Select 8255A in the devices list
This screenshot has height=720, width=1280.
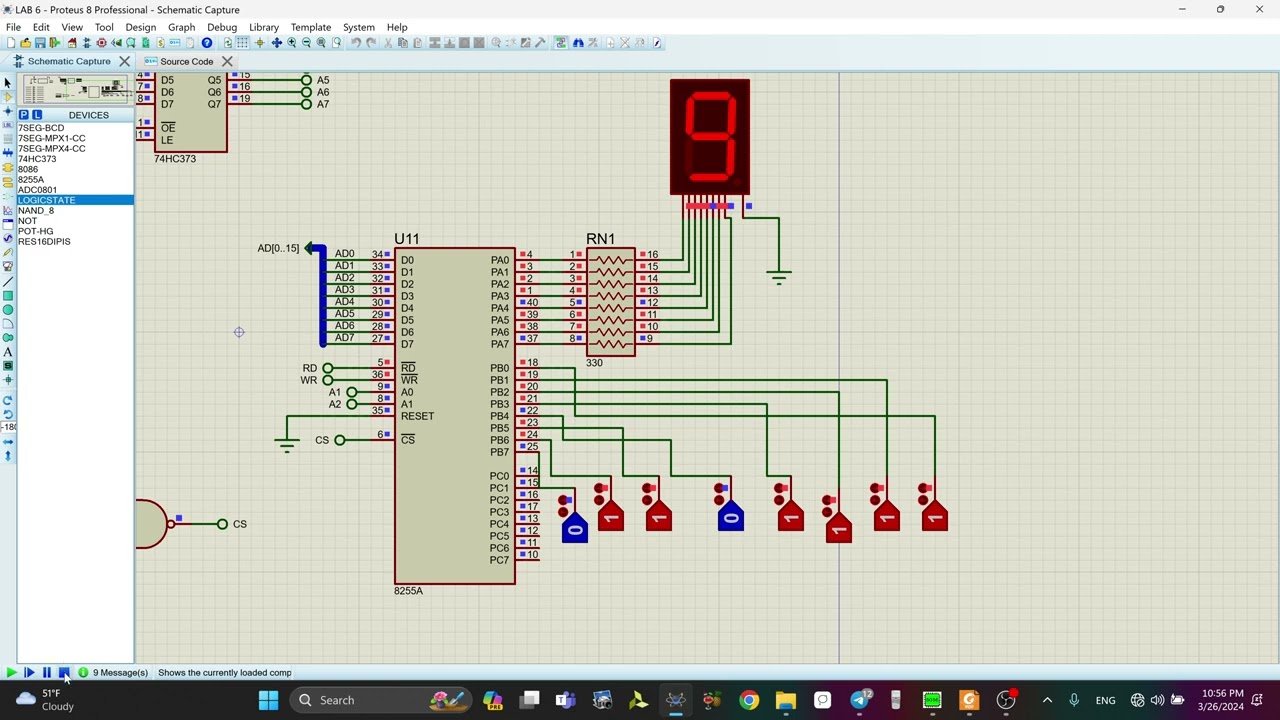(31, 179)
